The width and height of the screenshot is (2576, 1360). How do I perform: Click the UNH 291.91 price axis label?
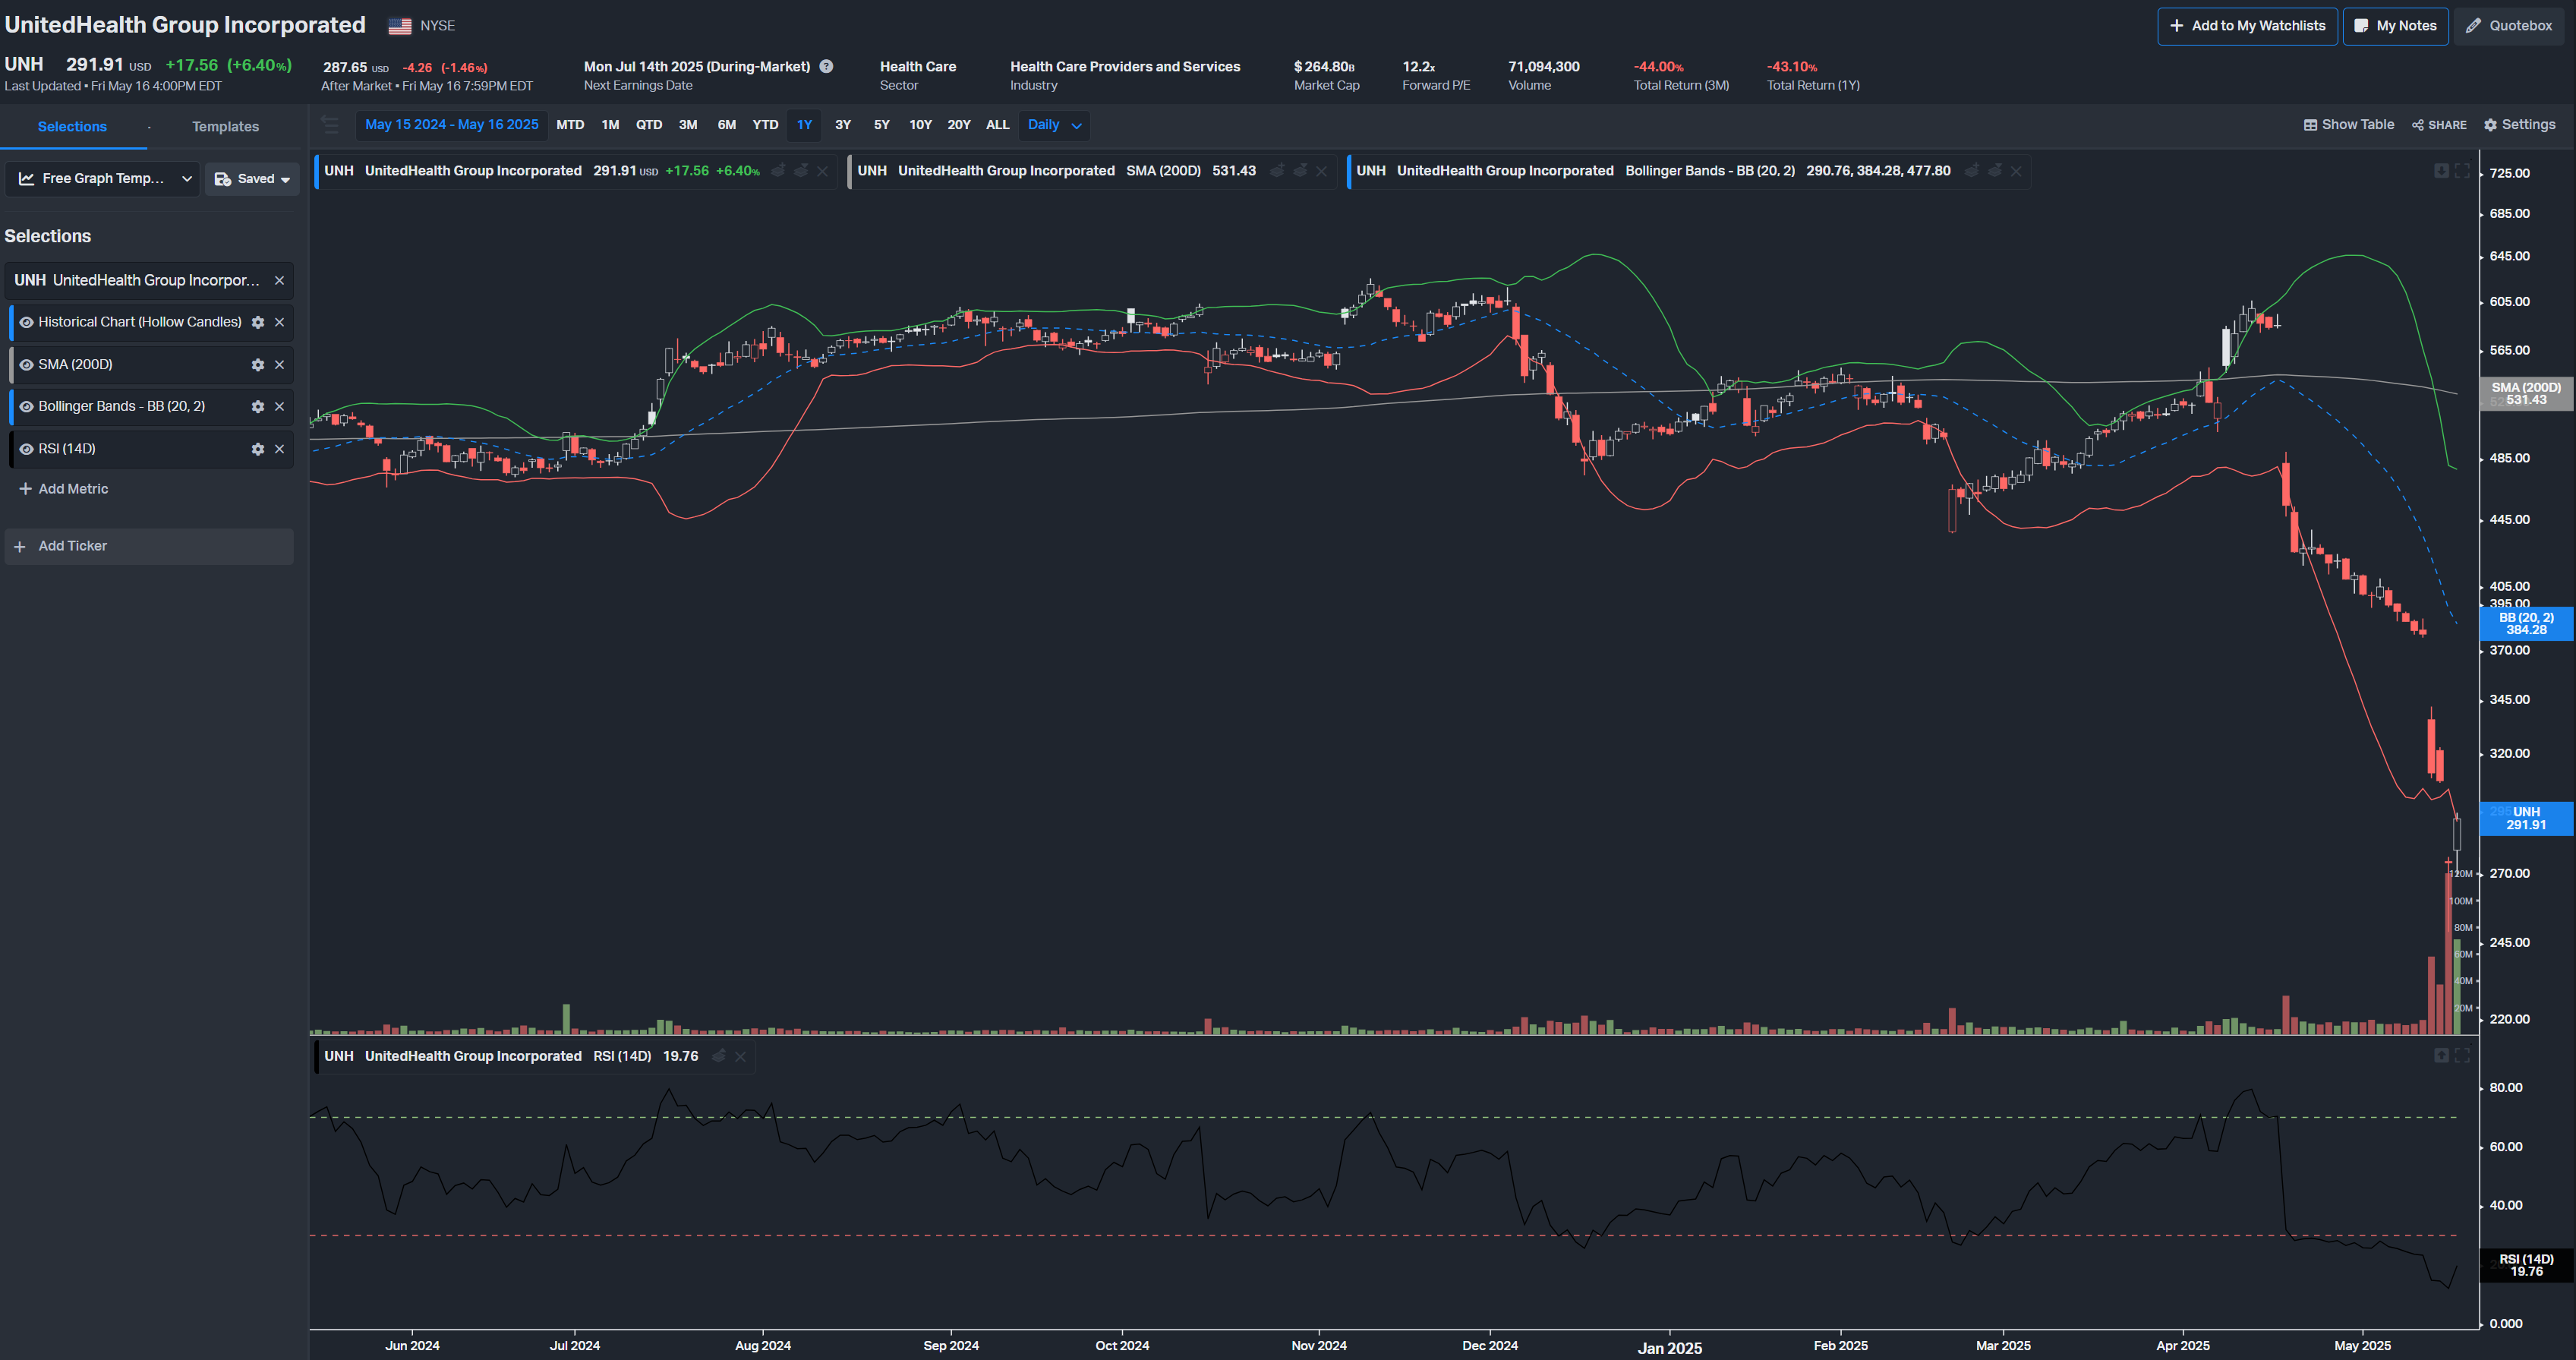[x=2526, y=819]
